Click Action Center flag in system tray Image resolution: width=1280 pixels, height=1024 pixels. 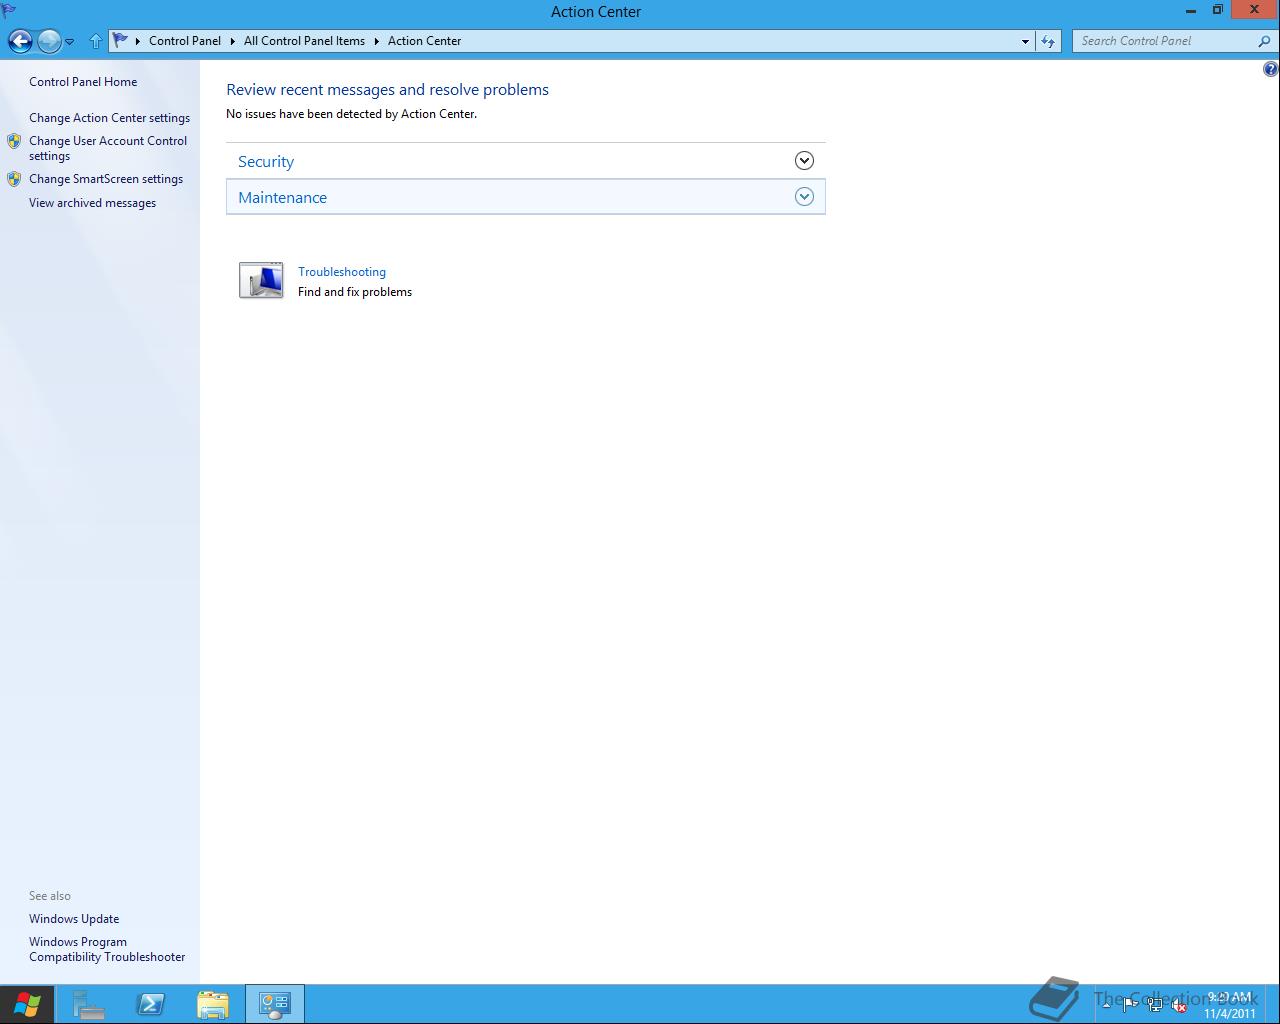pos(1130,1005)
